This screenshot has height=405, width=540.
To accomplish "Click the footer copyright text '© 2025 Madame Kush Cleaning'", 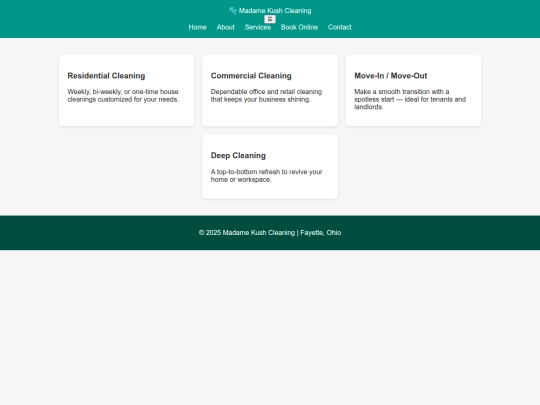I will 247,233.
